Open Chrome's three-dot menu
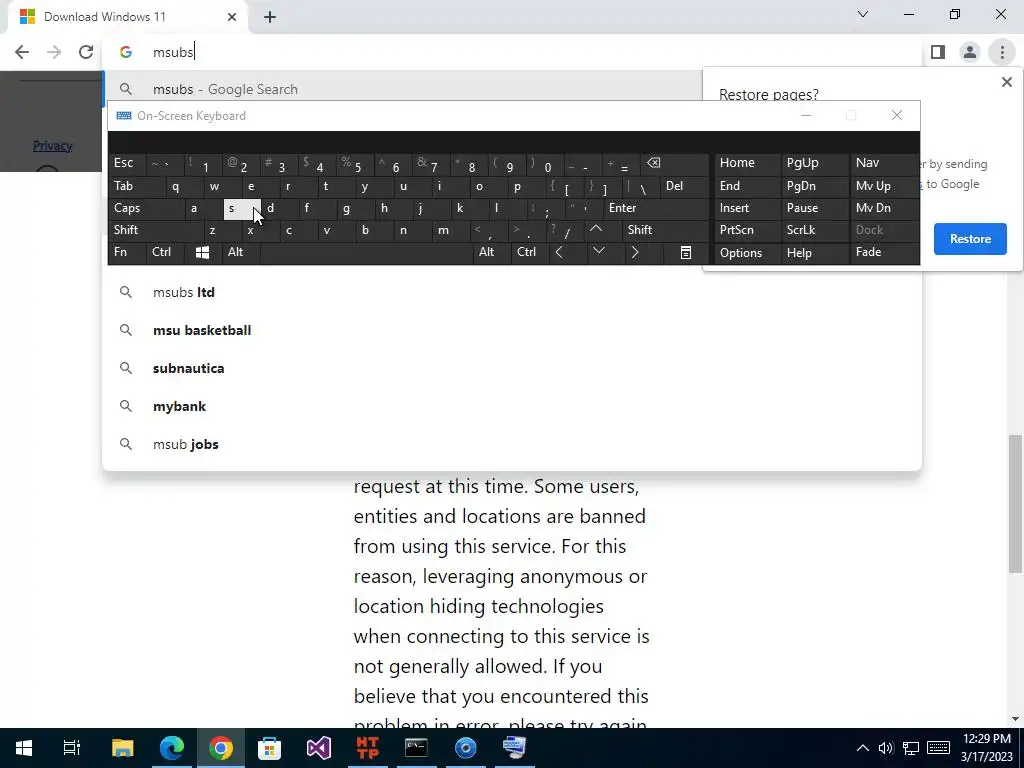1024x768 pixels. [x=1002, y=52]
